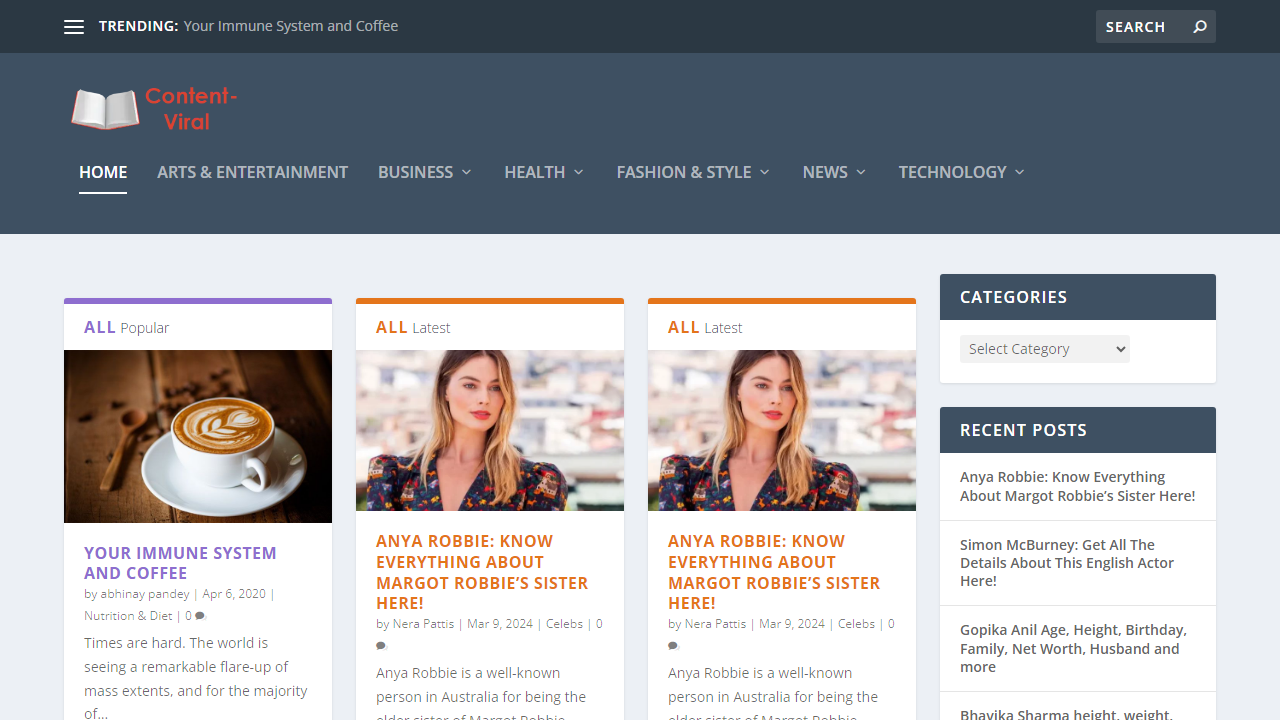Click the coffee cup article thumbnail

197,435
